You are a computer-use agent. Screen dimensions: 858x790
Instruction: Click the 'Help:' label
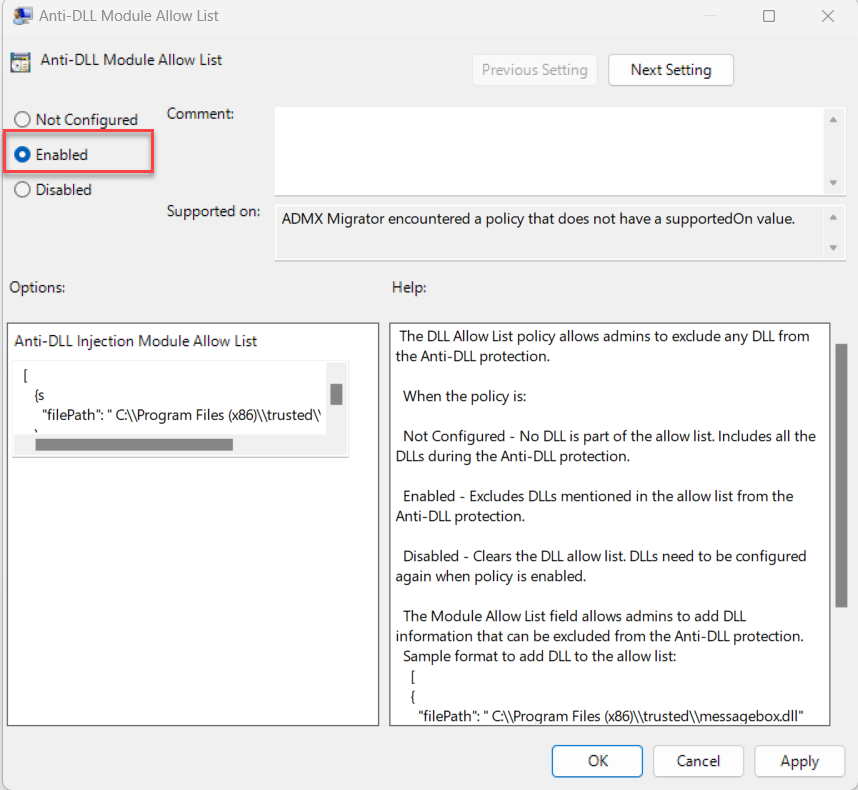pyautogui.click(x=409, y=287)
